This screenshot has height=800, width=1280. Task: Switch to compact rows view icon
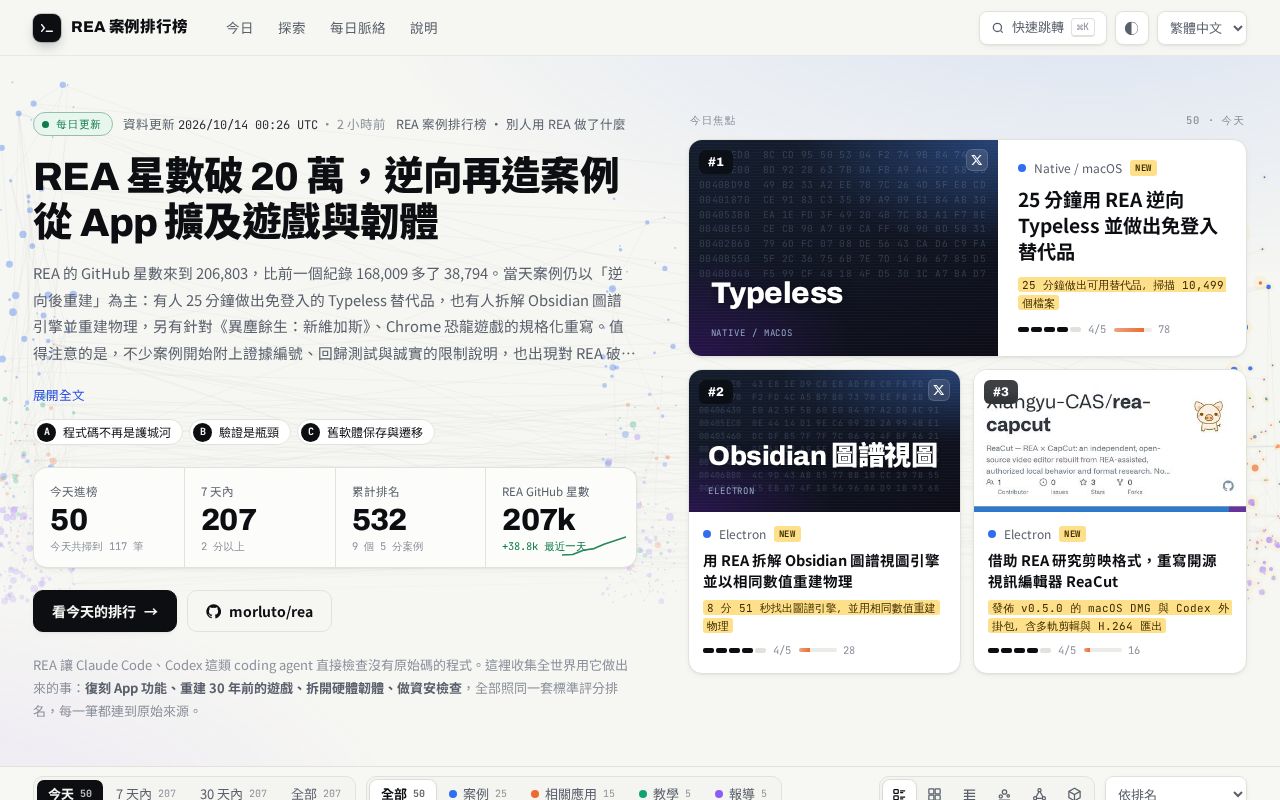(x=969, y=794)
